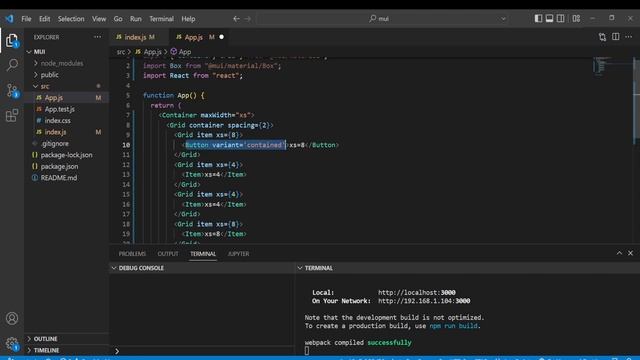Open package.json in the explorer
This screenshot has width=640, height=360.
point(59,166)
